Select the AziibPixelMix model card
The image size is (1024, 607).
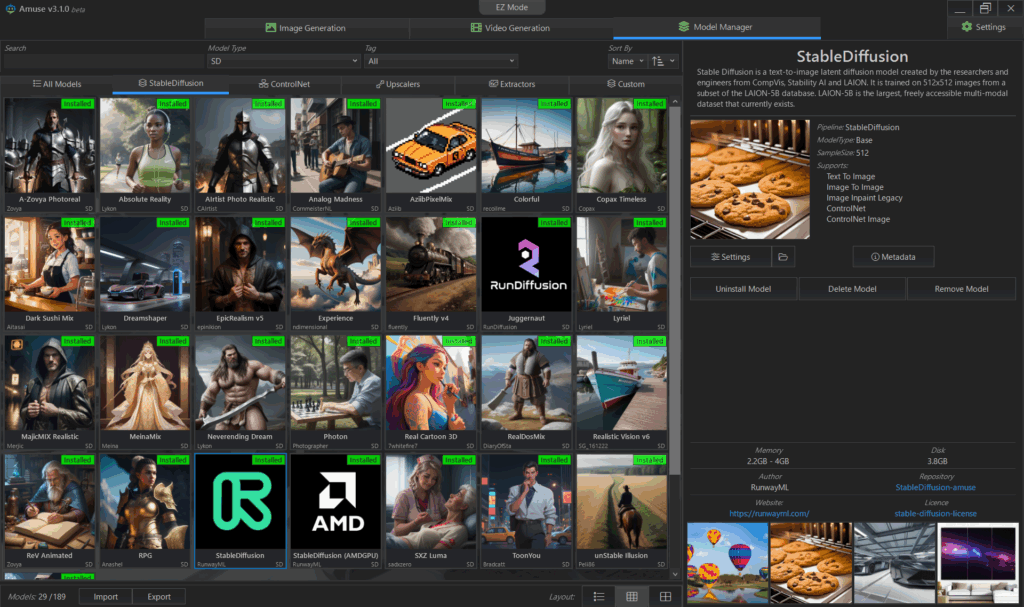tap(431, 156)
